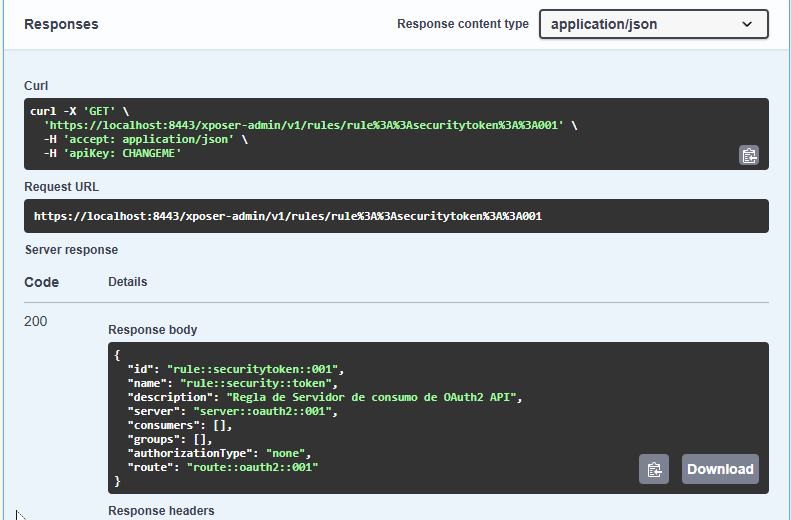791x520 pixels.
Task: Open the application/json content type dropdown
Action: click(x=653, y=24)
